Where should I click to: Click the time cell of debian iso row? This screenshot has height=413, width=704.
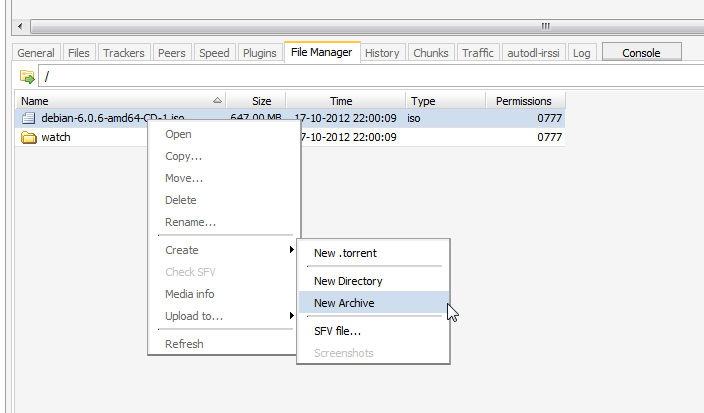[346, 119]
